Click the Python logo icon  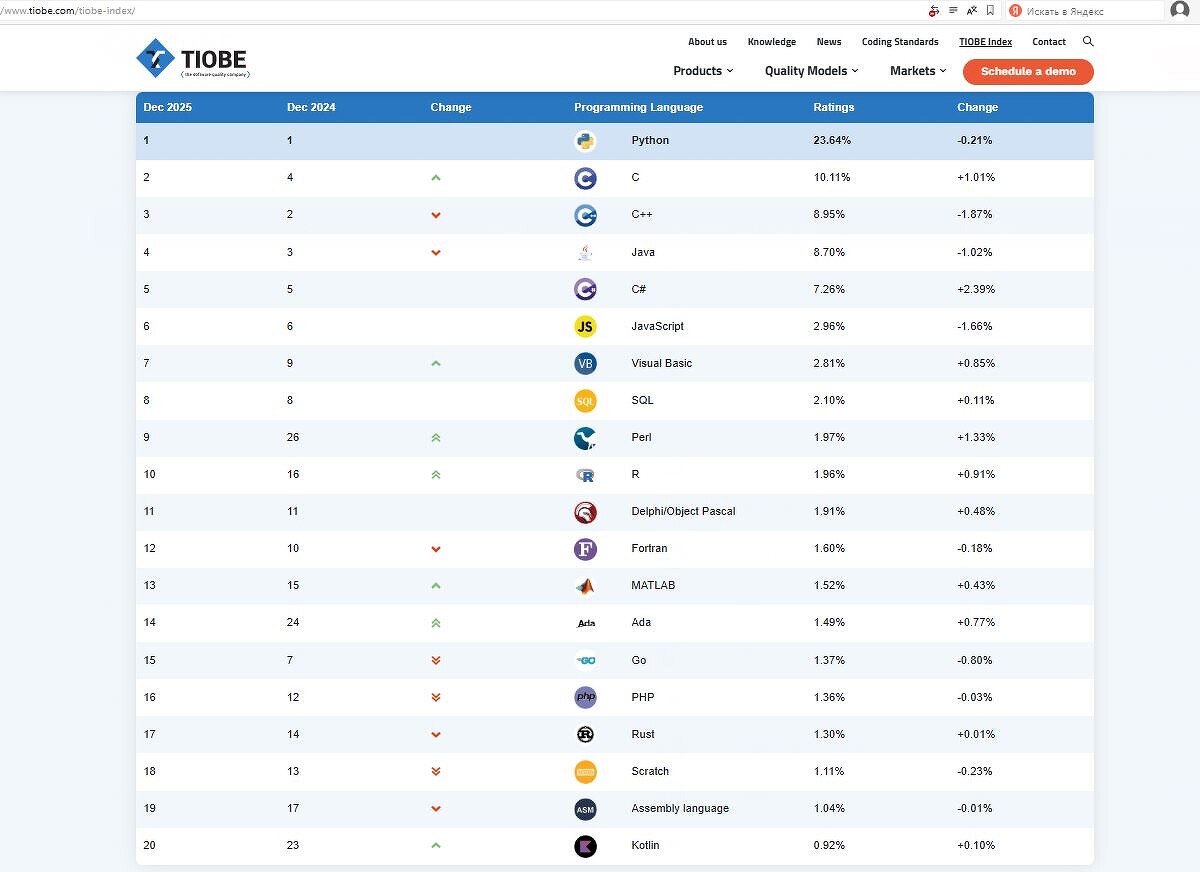[x=585, y=141]
